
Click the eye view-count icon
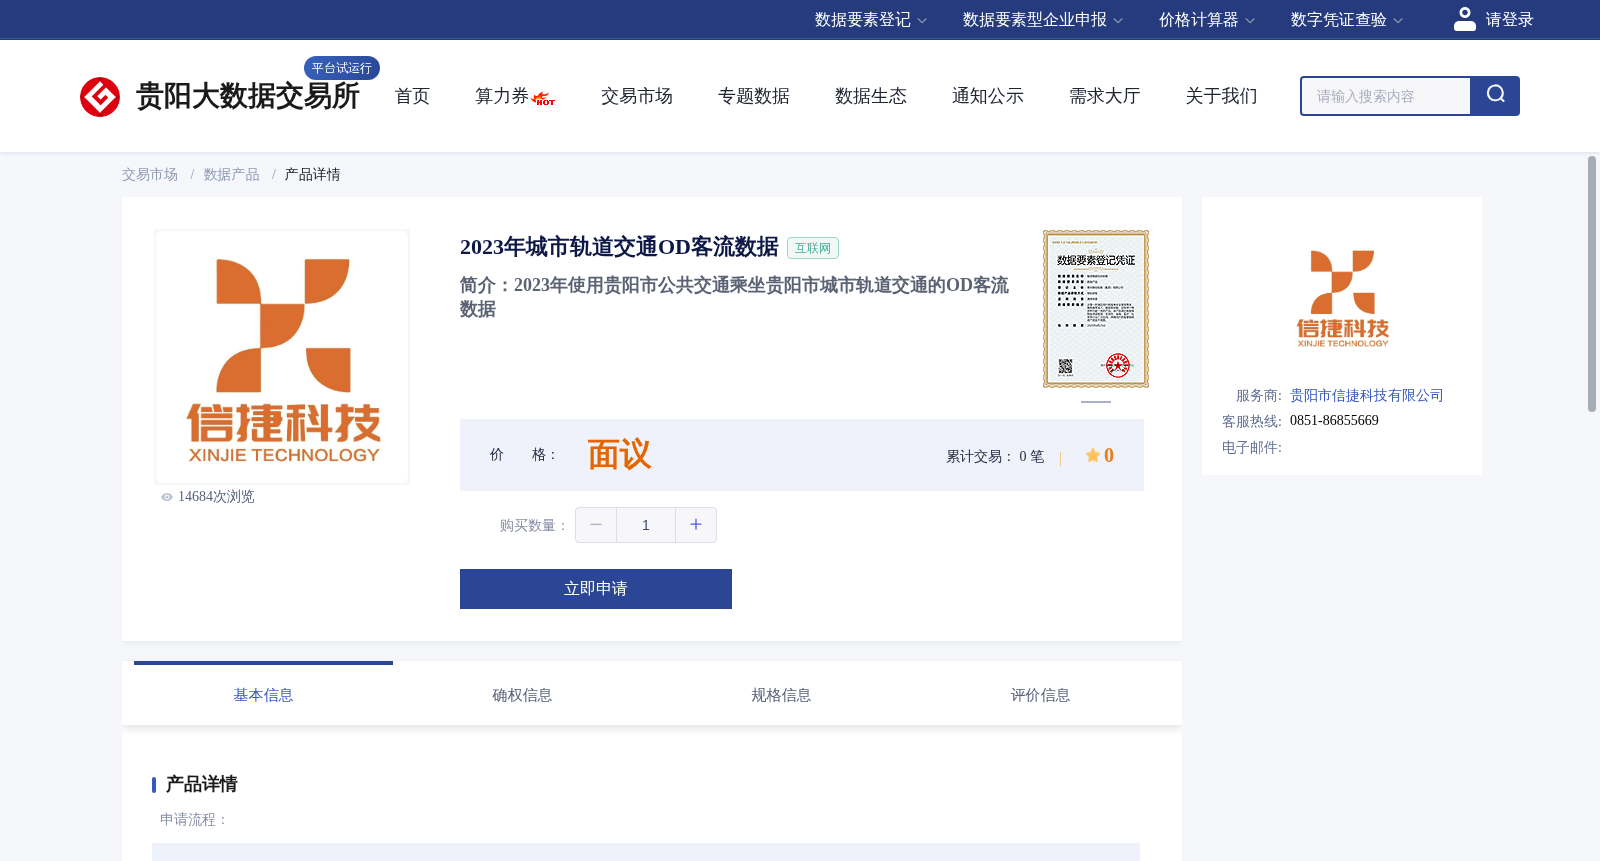tap(167, 497)
